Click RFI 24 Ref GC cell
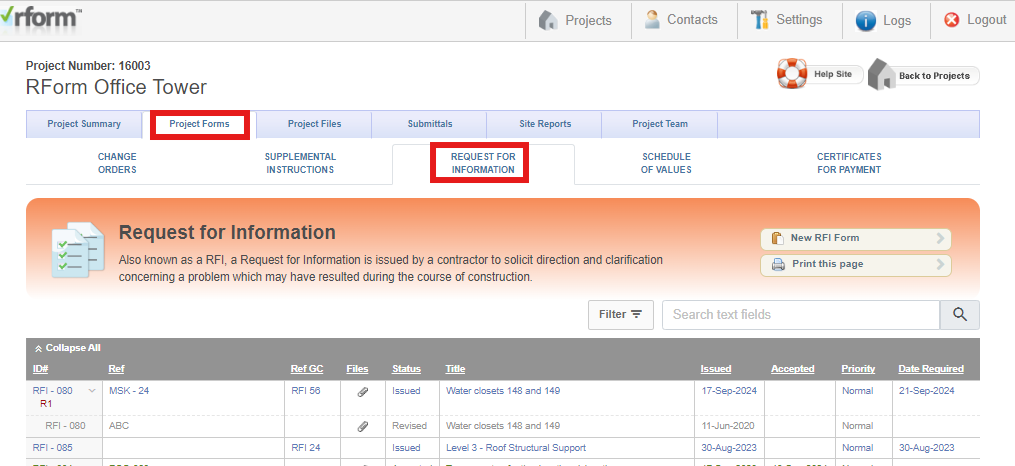Image resolution: width=1015 pixels, height=466 pixels. (x=306, y=448)
